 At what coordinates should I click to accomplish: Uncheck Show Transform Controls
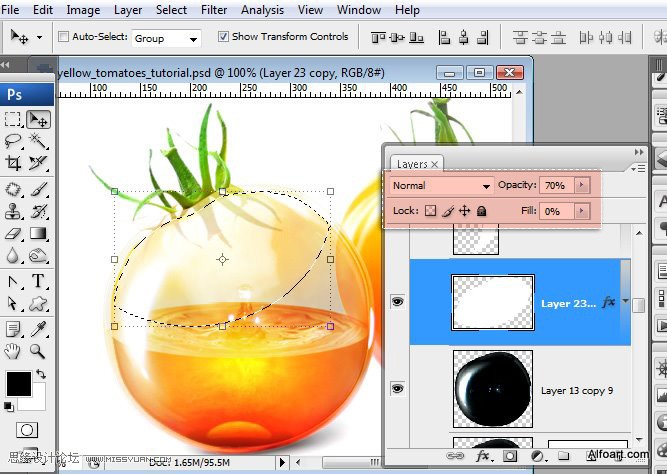222,37
